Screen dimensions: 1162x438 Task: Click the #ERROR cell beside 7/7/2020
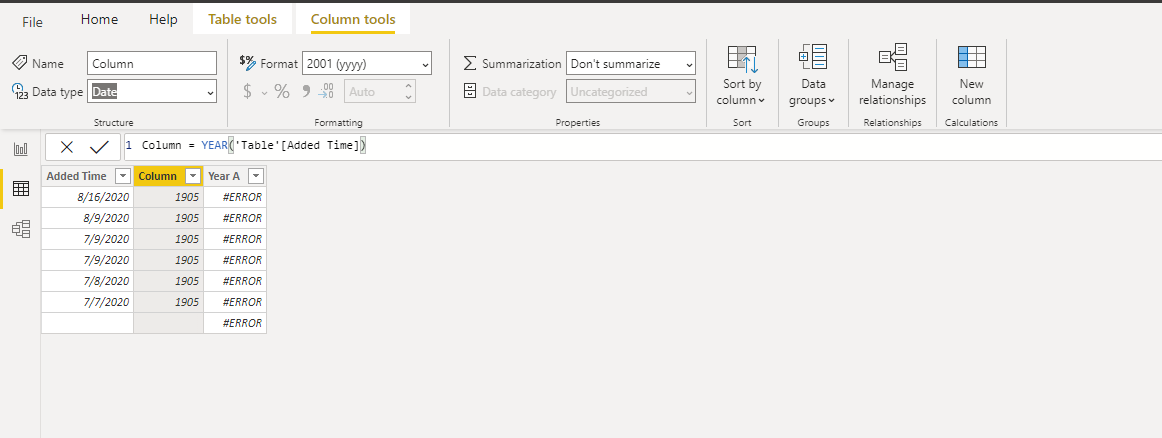coord(235,302)
